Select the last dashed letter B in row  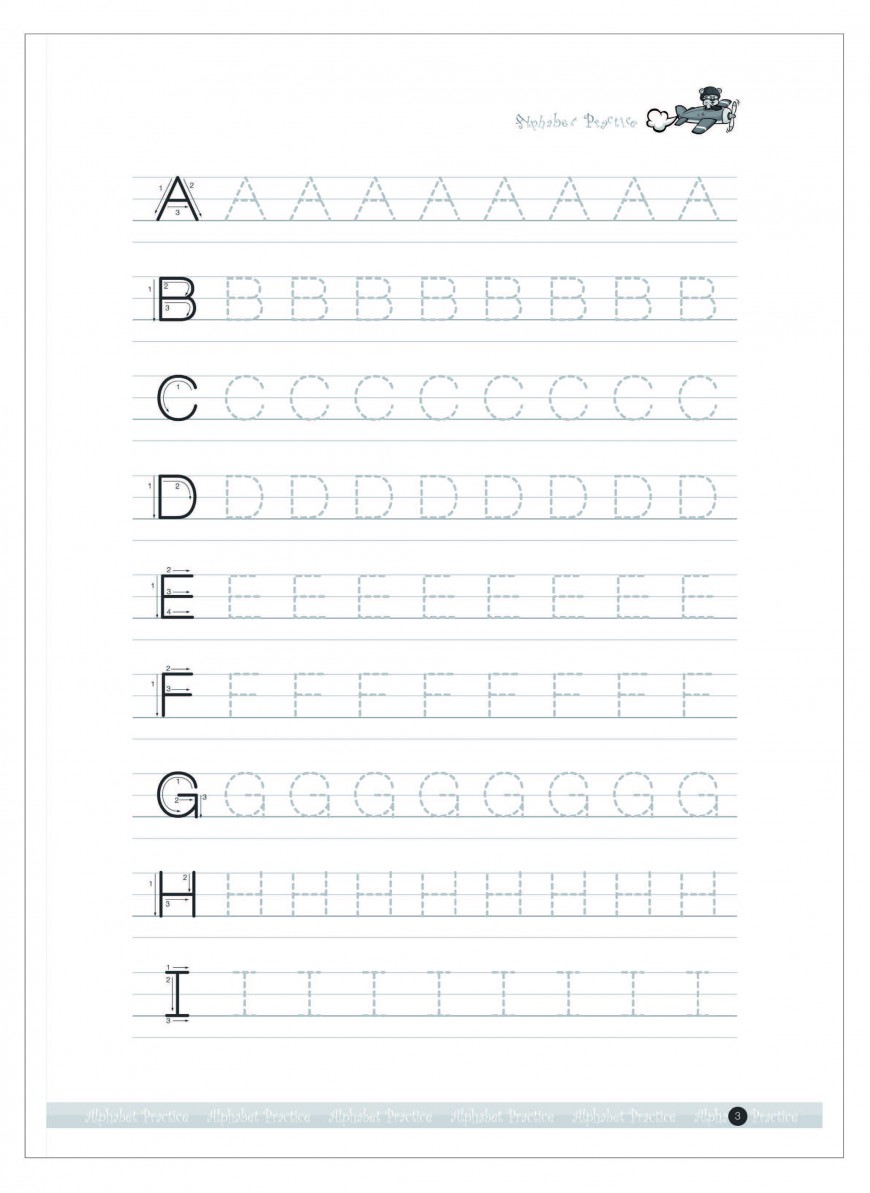pos(698,299)
